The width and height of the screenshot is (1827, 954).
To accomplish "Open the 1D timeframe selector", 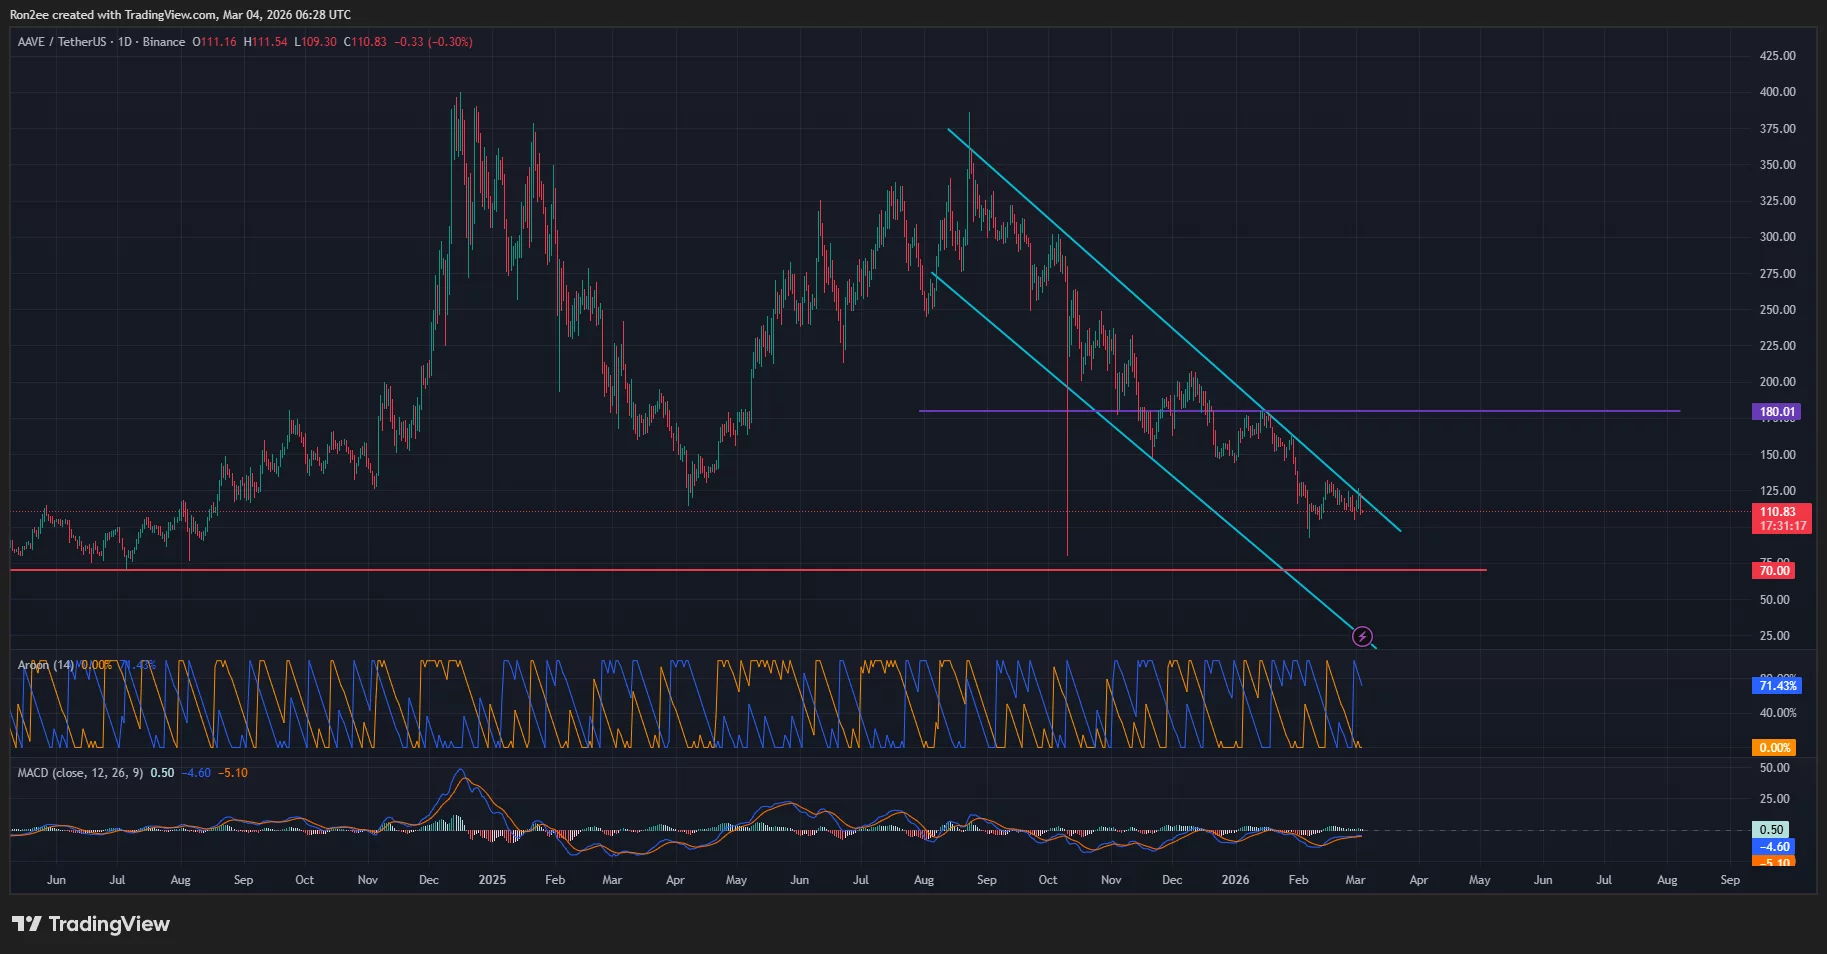I will 123,42.
